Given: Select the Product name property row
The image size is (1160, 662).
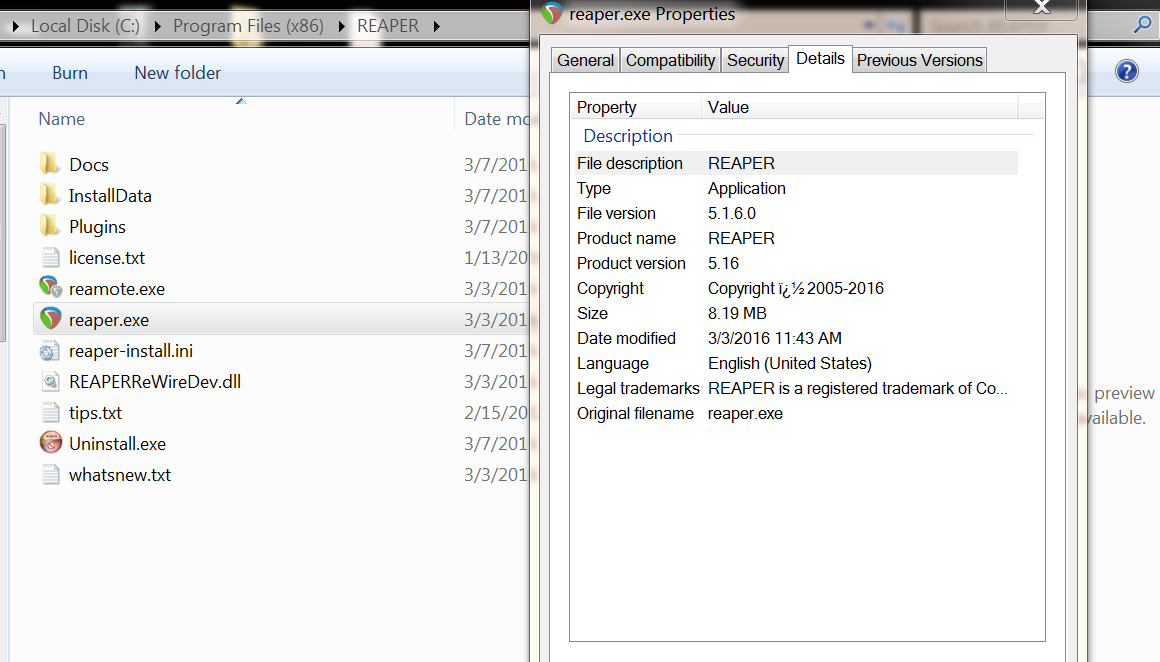Looking at the screenshot, I should coord(796,238).
